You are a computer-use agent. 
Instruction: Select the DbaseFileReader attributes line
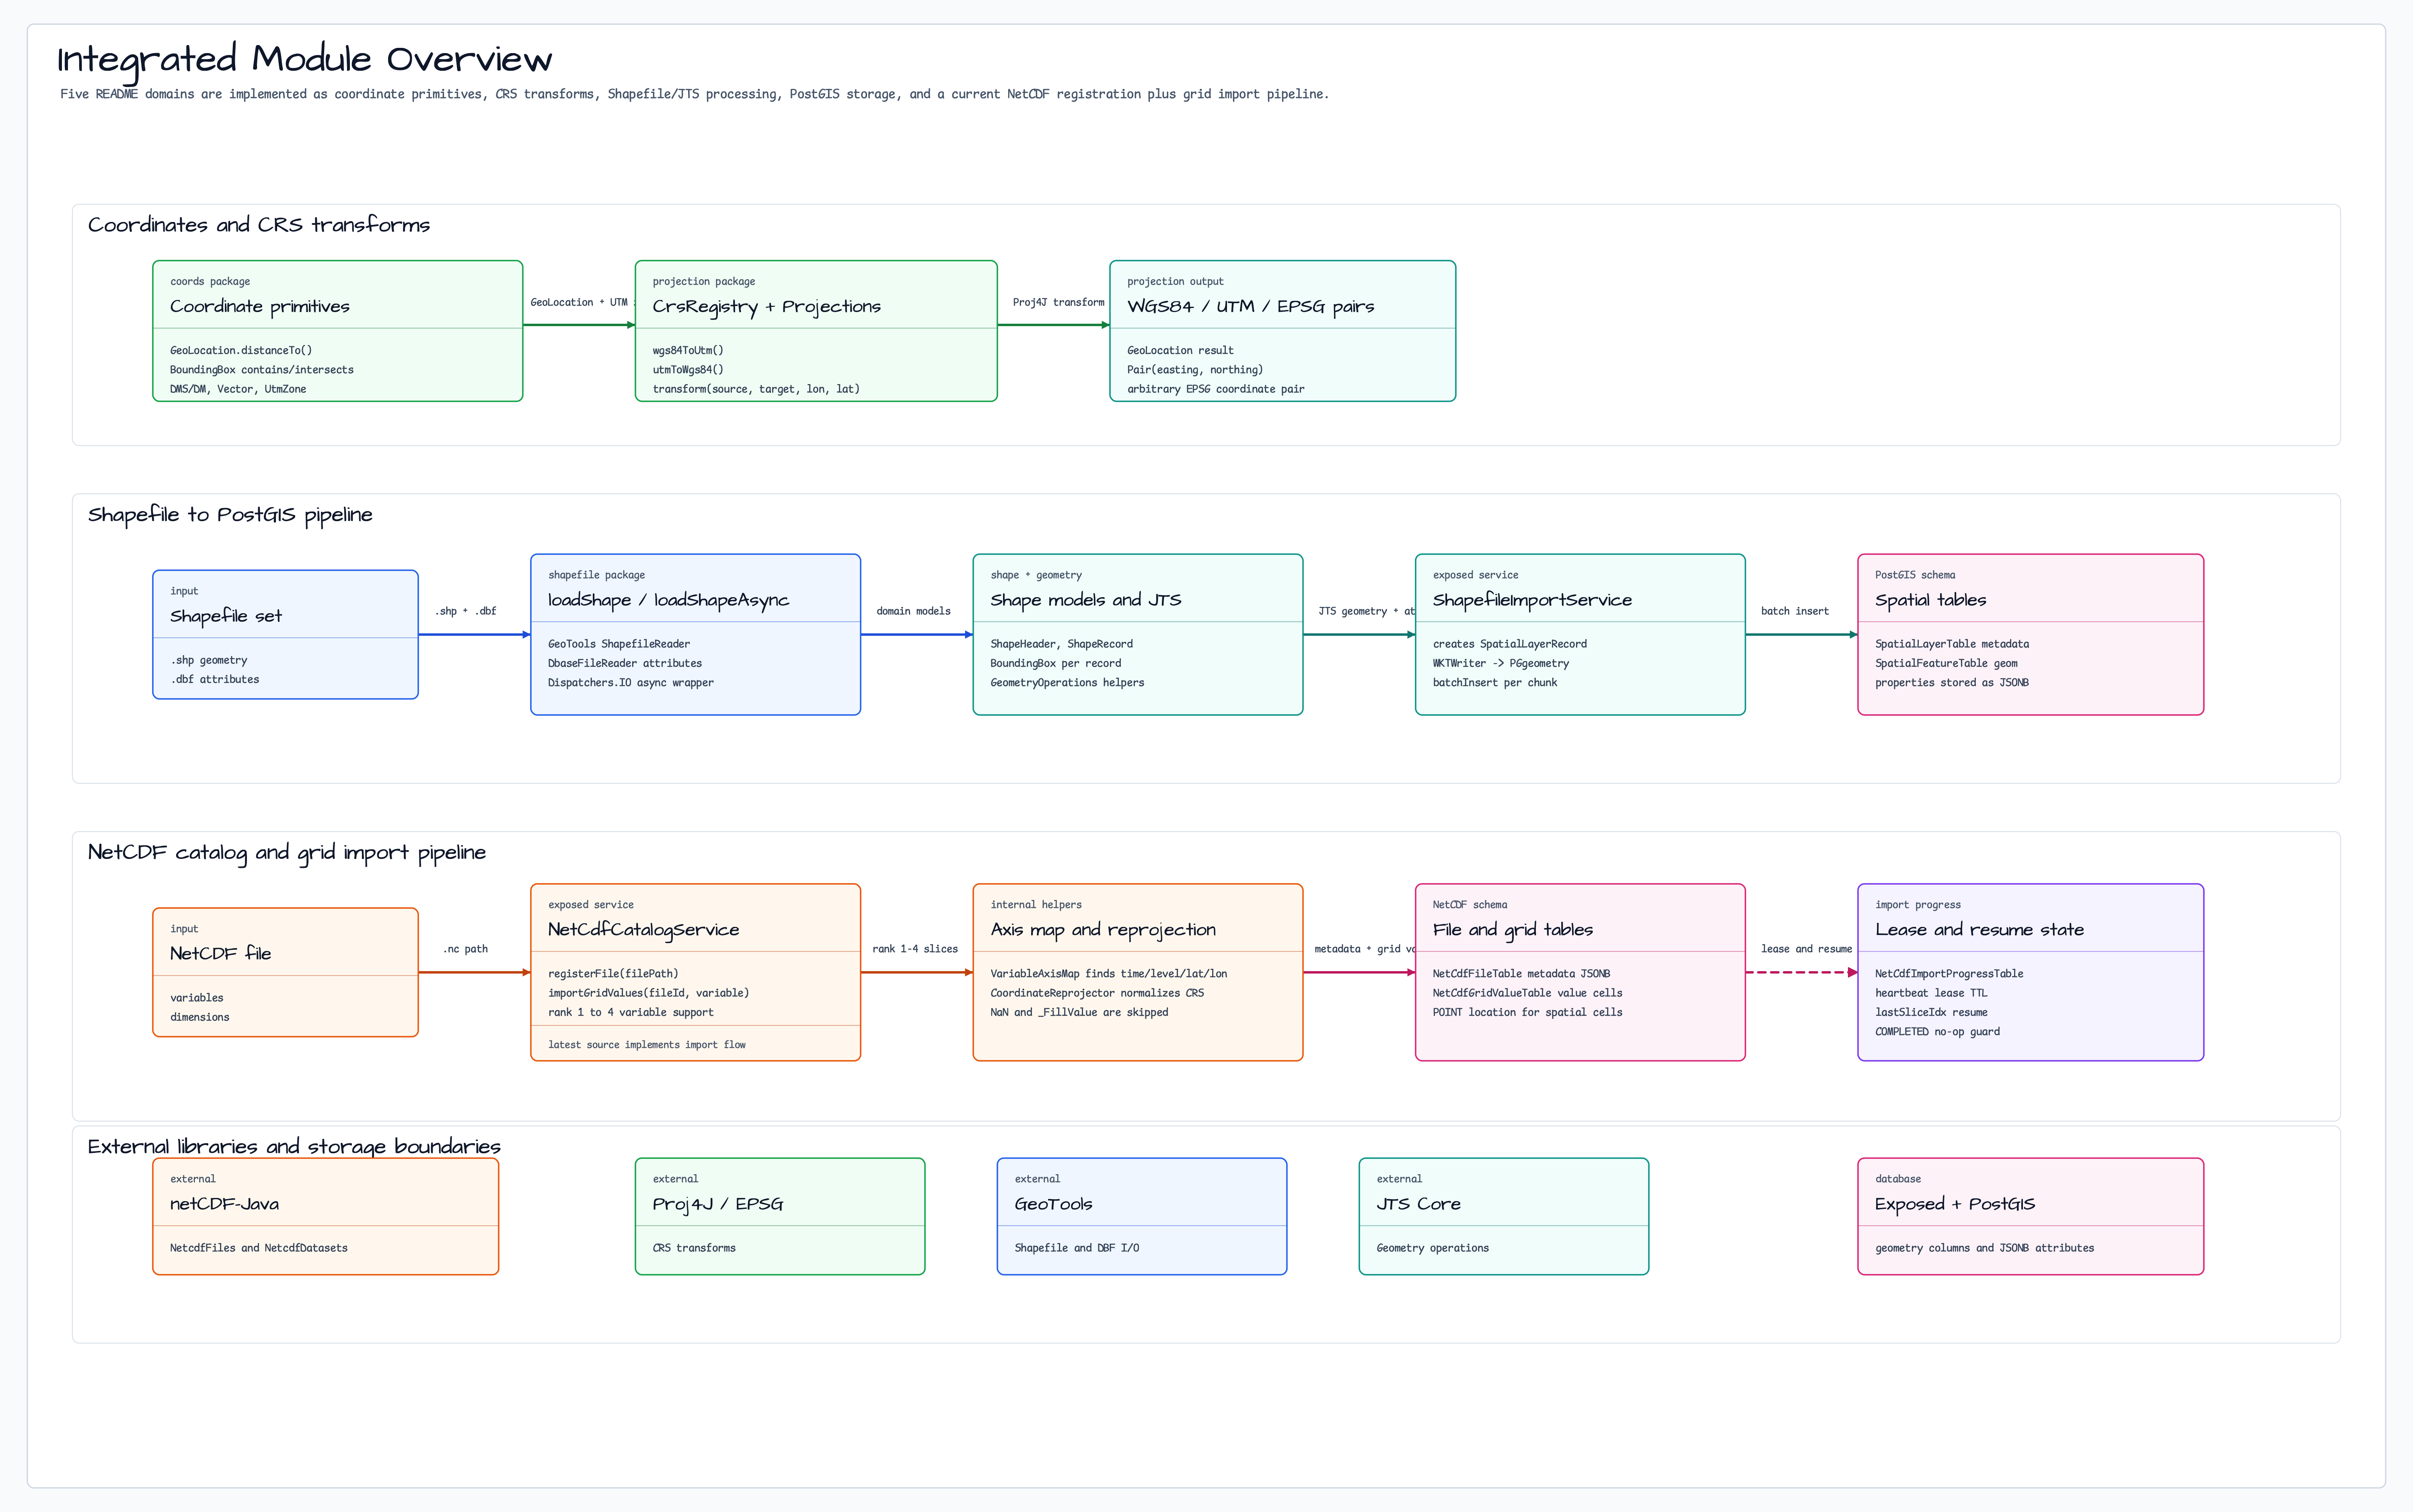[x=625, y=663]
